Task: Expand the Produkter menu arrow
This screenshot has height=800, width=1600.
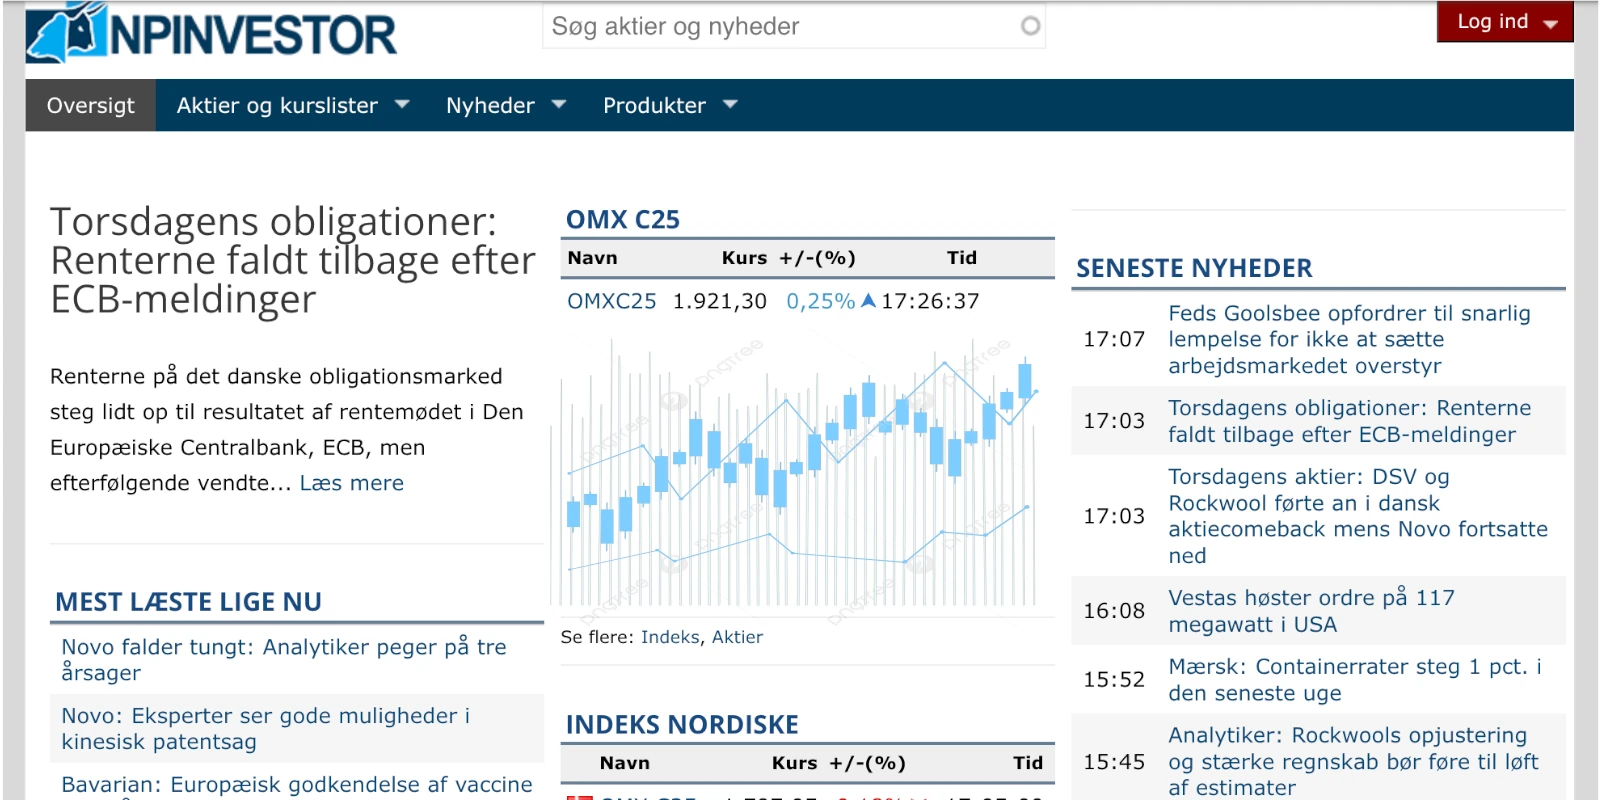Action: coord(730,104)
